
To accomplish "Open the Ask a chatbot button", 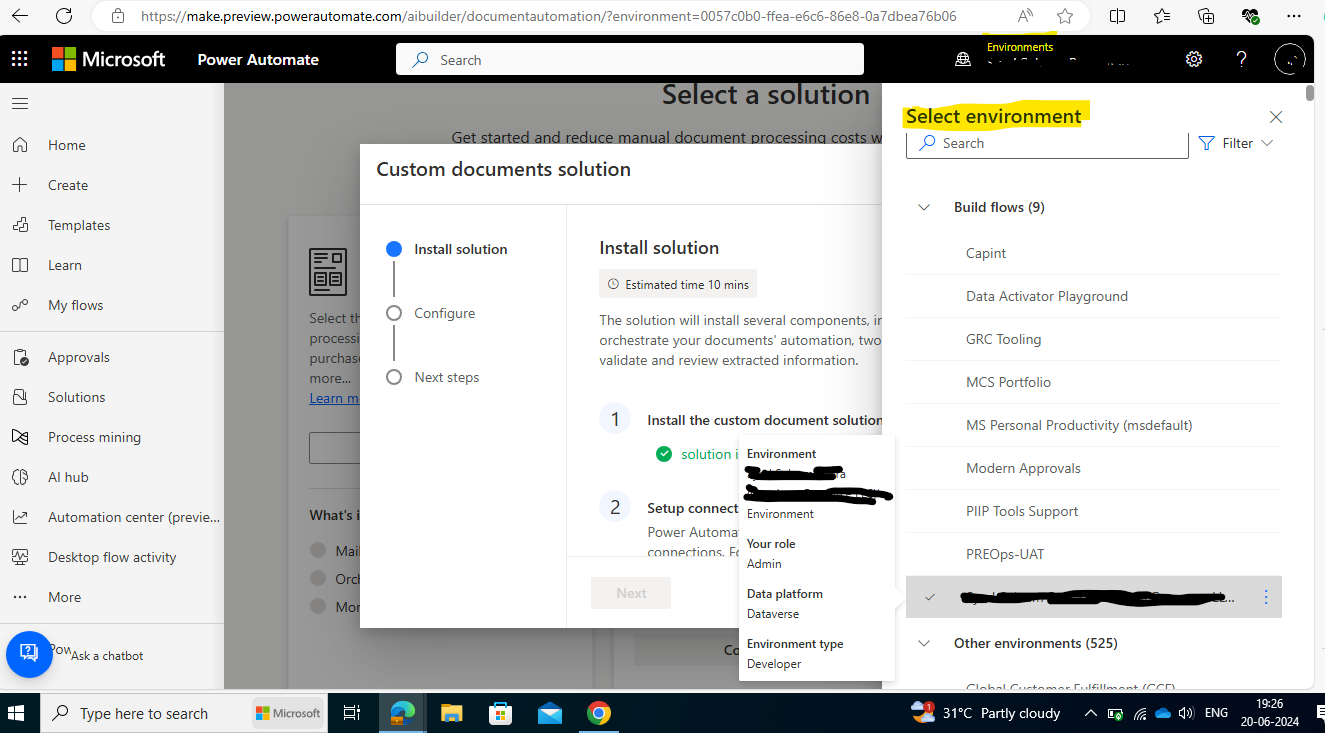I will [x=29, y=654].
